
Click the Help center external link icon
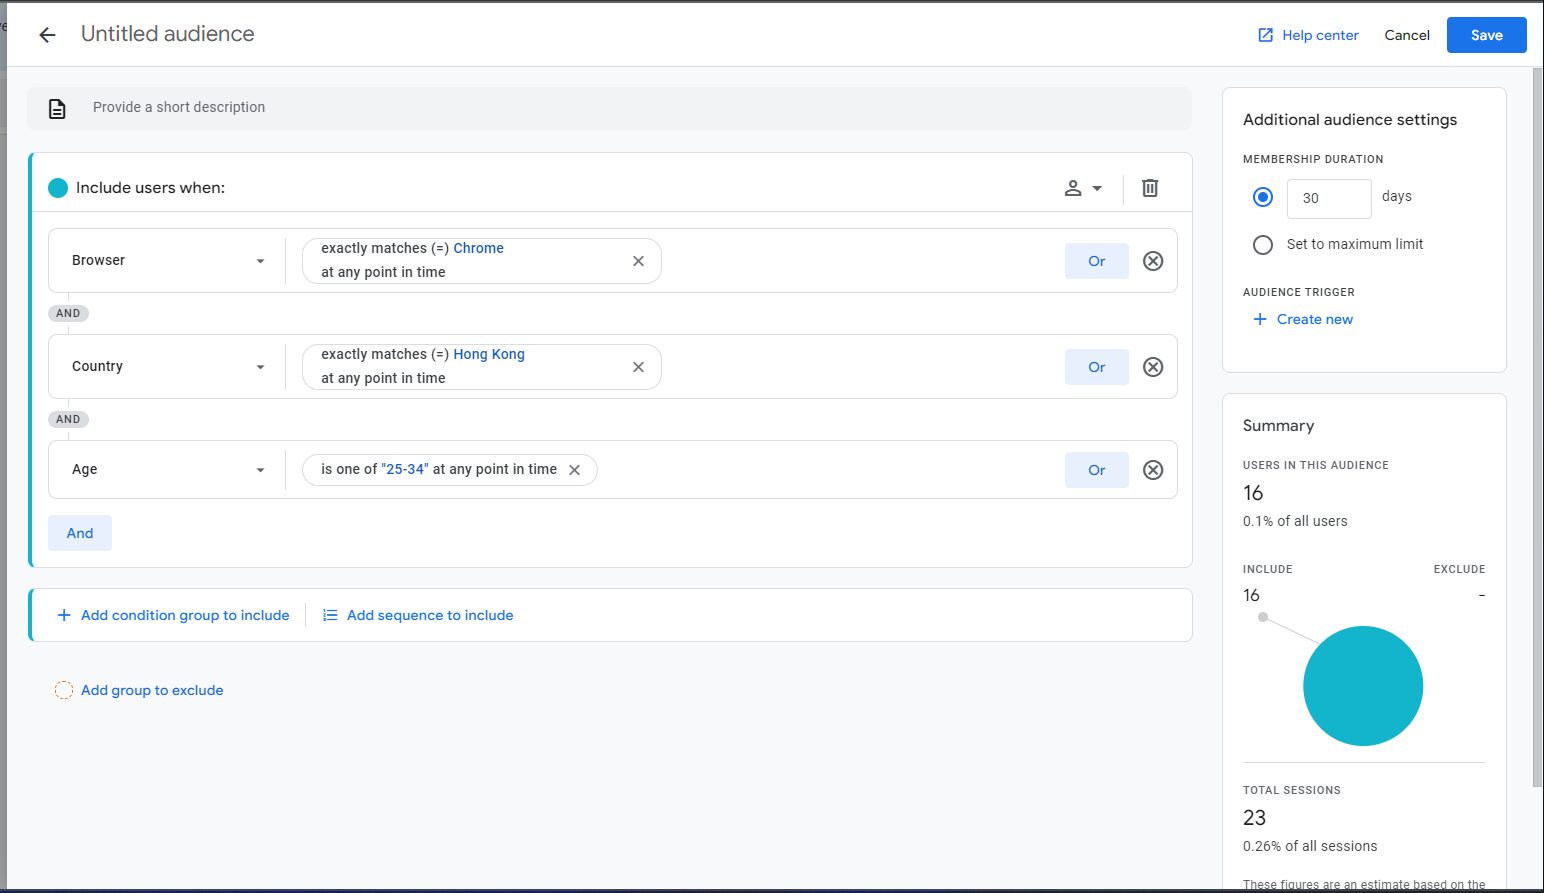point(1265,35)
